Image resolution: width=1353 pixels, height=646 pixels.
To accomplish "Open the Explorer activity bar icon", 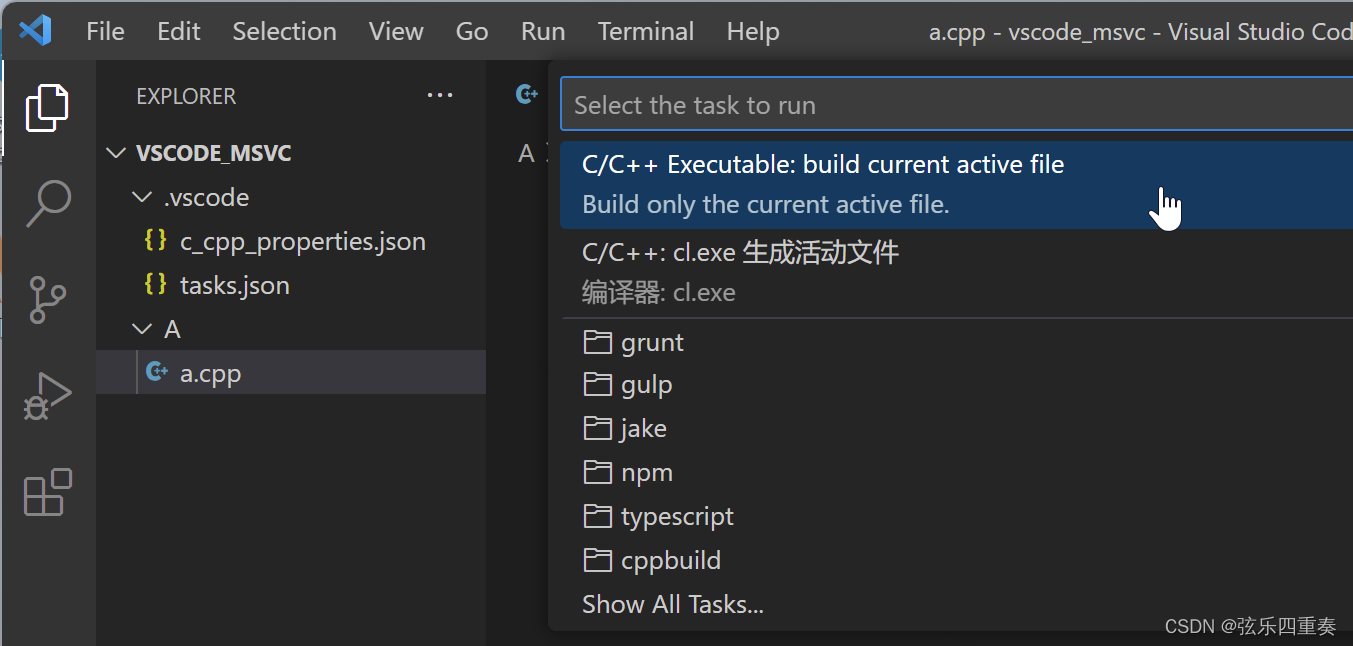I will click(x=47, y=108).
